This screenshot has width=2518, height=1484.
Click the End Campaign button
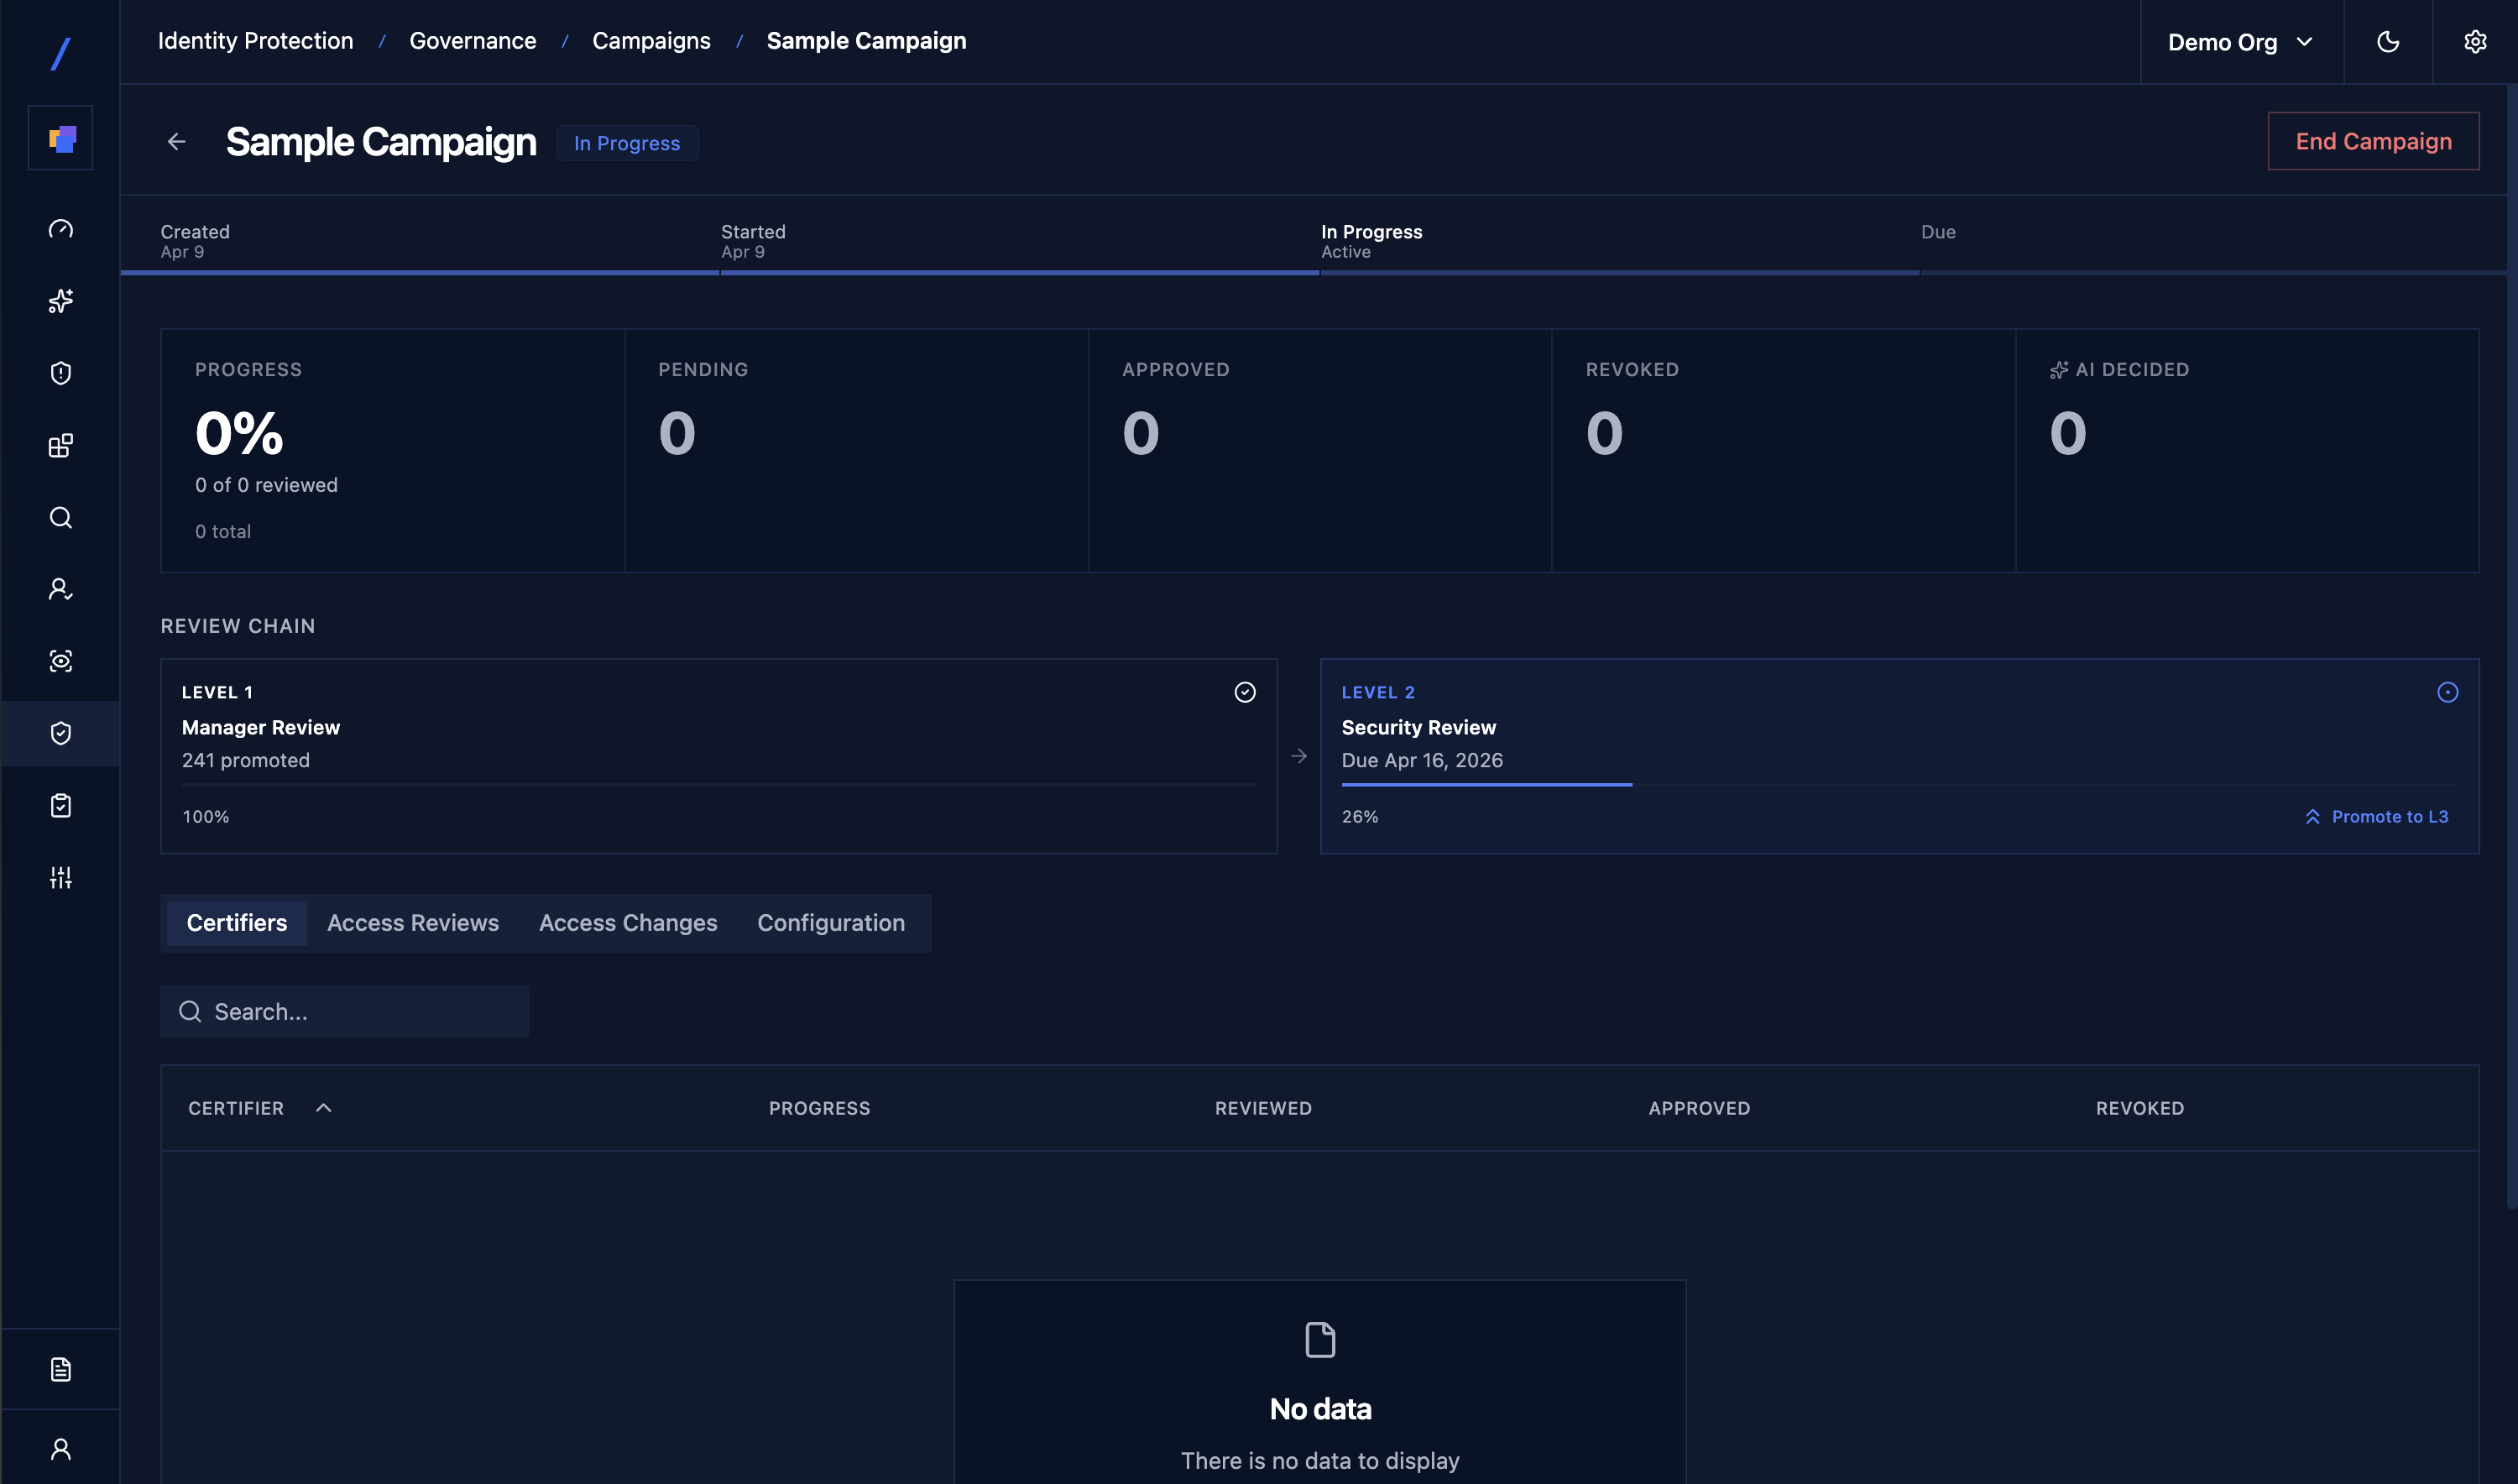point(2373,141)
